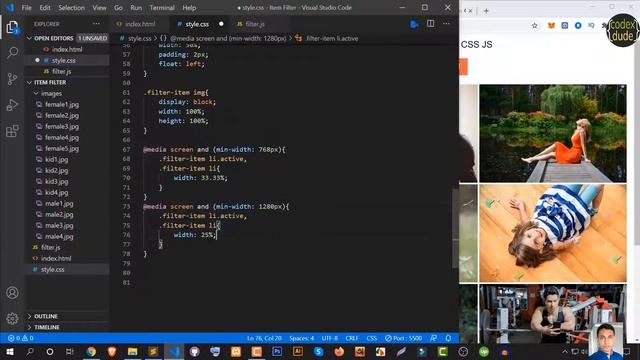Open Brave browser from the taskbar

click(112, 351)
